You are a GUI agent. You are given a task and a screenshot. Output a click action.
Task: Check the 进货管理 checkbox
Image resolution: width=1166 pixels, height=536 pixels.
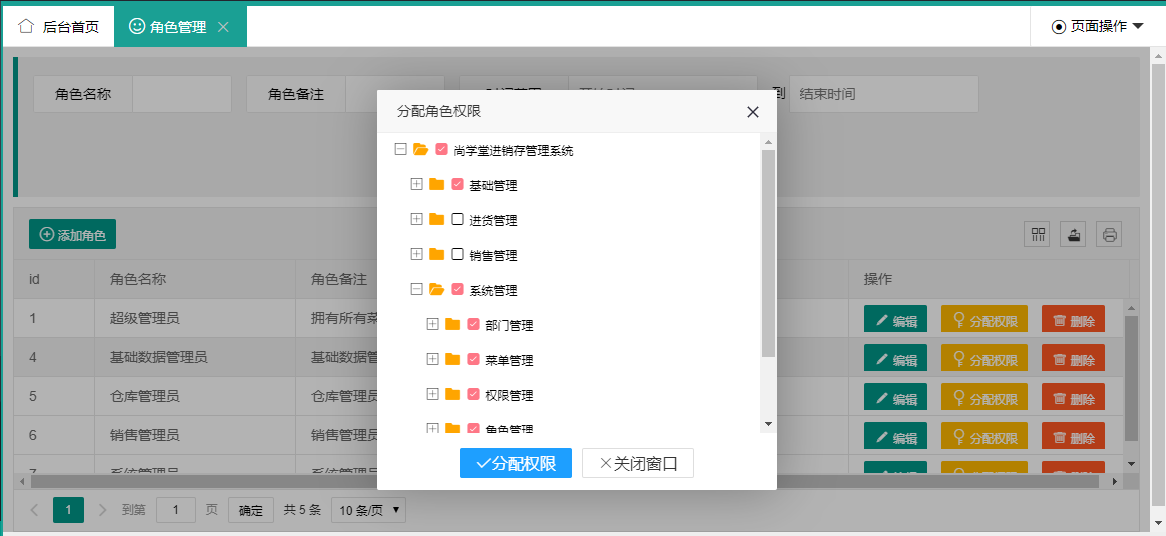457,219
